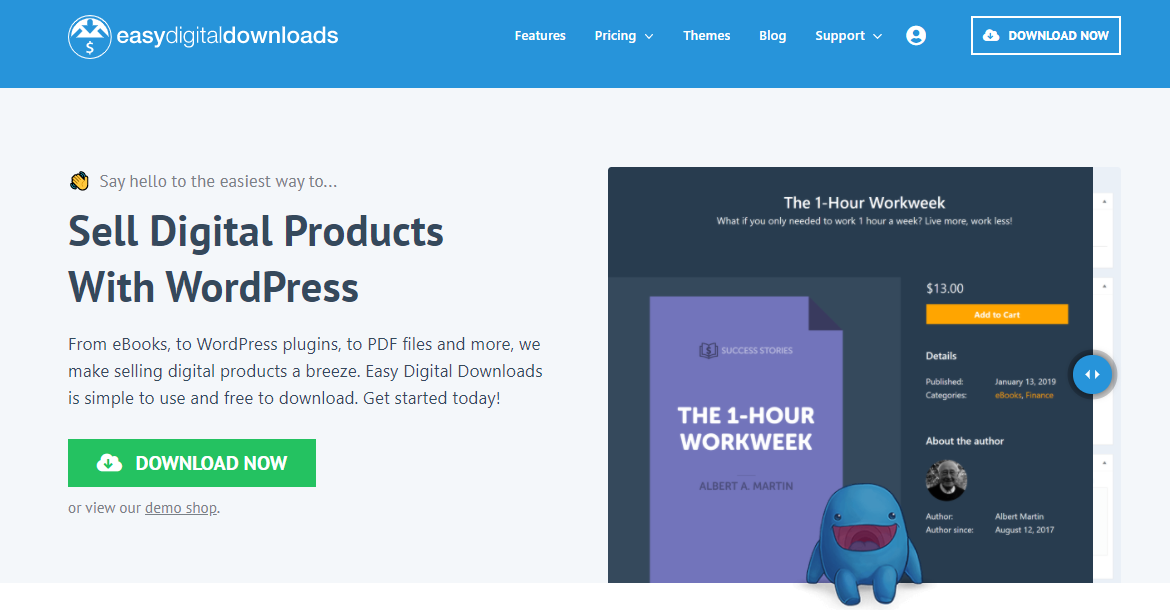Click the outlined header Download Now button
Screen dimensions: 1170x610
pyautogui.click(x=1045, y=35)
